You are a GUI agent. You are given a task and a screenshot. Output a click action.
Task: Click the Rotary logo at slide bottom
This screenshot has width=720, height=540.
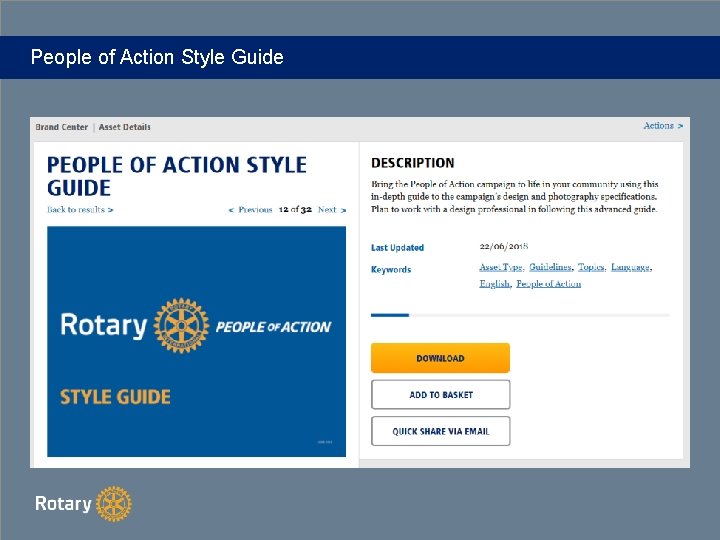83,504
